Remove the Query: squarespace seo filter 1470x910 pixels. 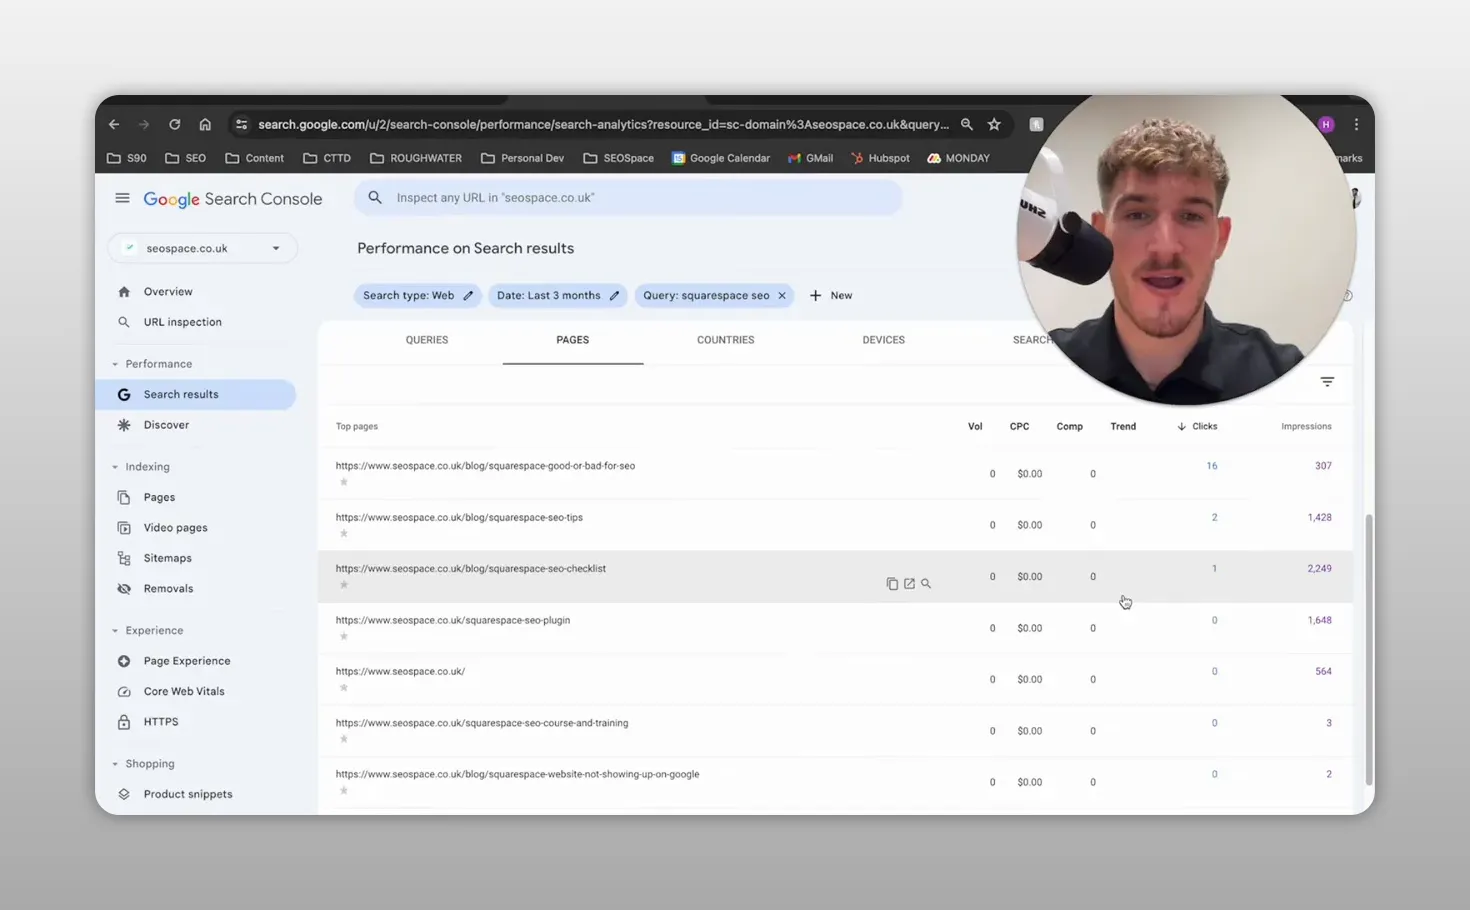coord(782,296)
